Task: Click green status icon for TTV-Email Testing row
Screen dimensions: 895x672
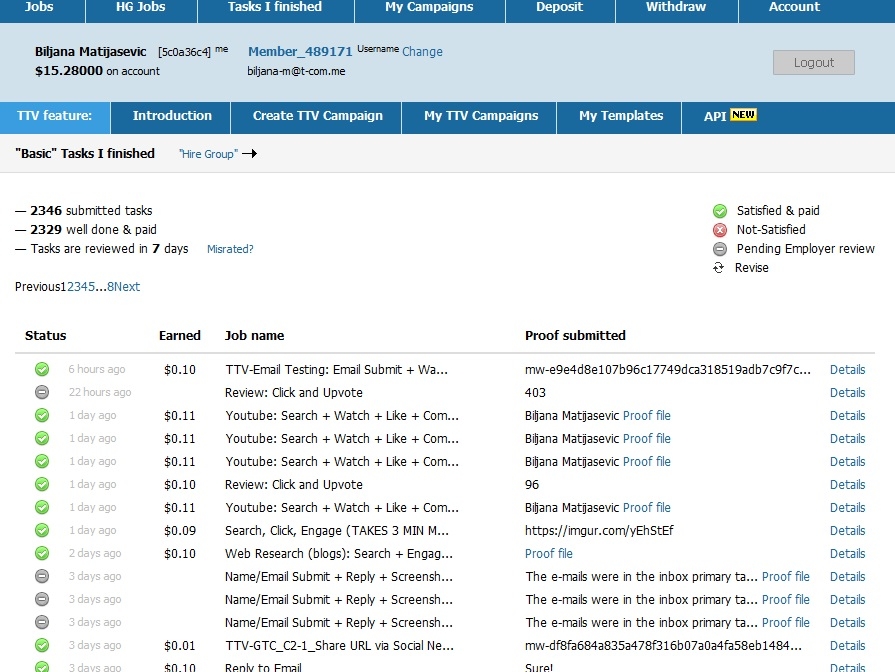Action: 42,369
